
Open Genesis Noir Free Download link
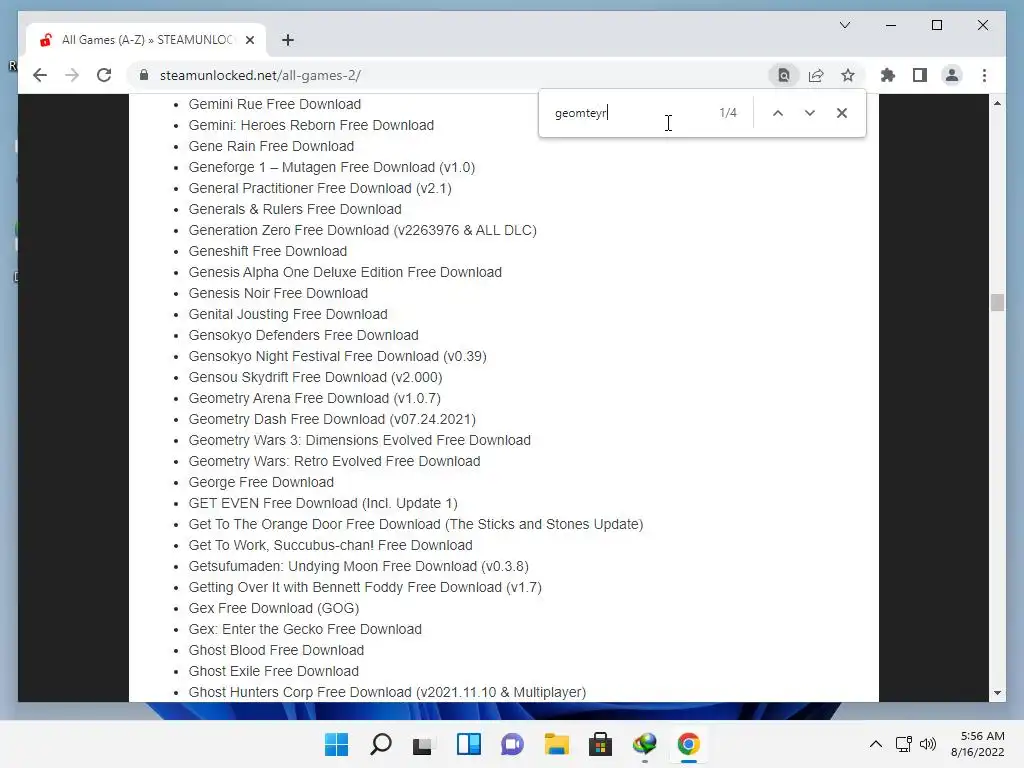click(278, 293)
